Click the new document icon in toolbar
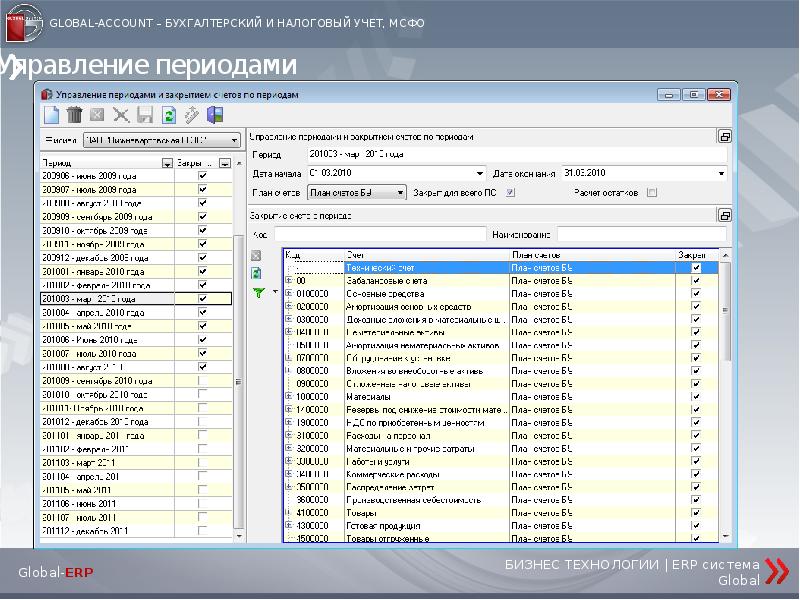 coord(51,115)
